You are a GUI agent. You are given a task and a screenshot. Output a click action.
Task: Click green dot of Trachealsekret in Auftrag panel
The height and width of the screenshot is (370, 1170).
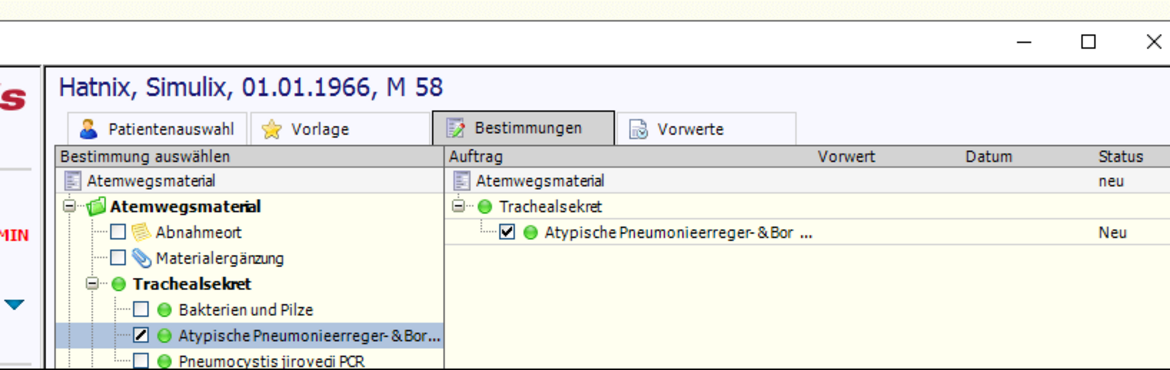(x=484, y=206)
